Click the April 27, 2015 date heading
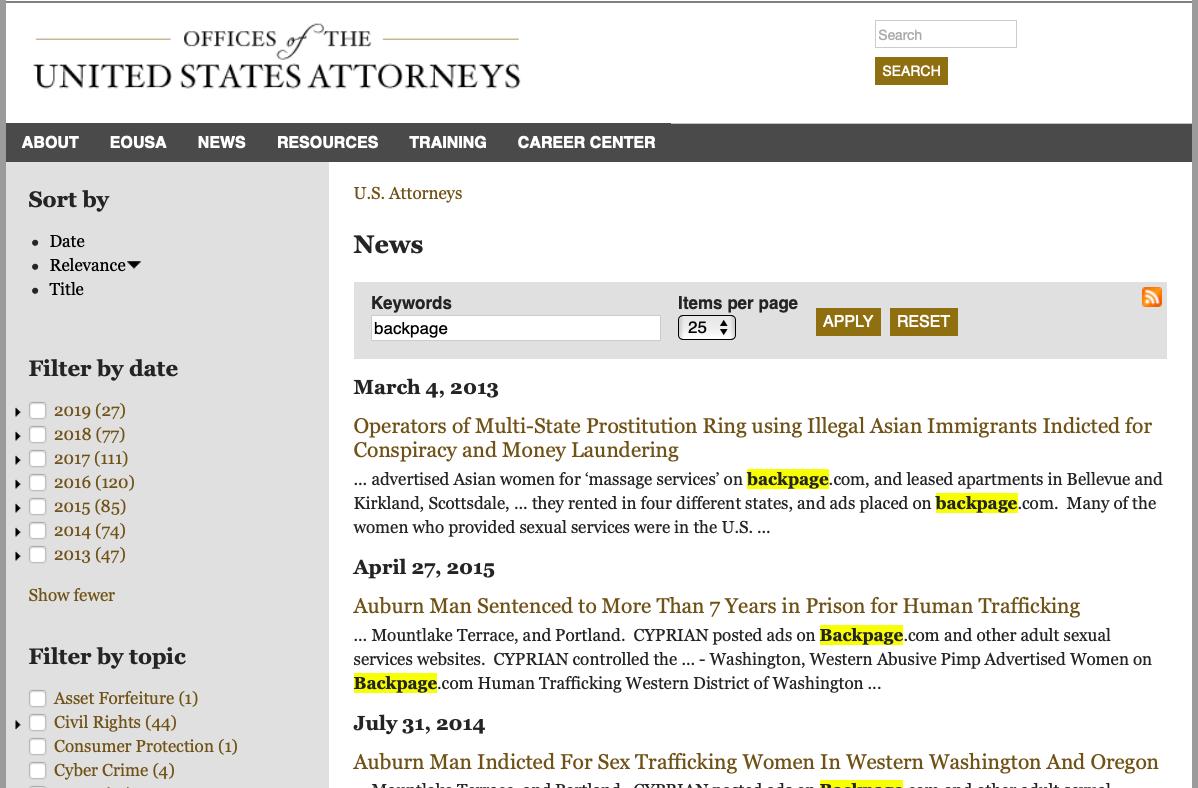 [x=424, y=568]
